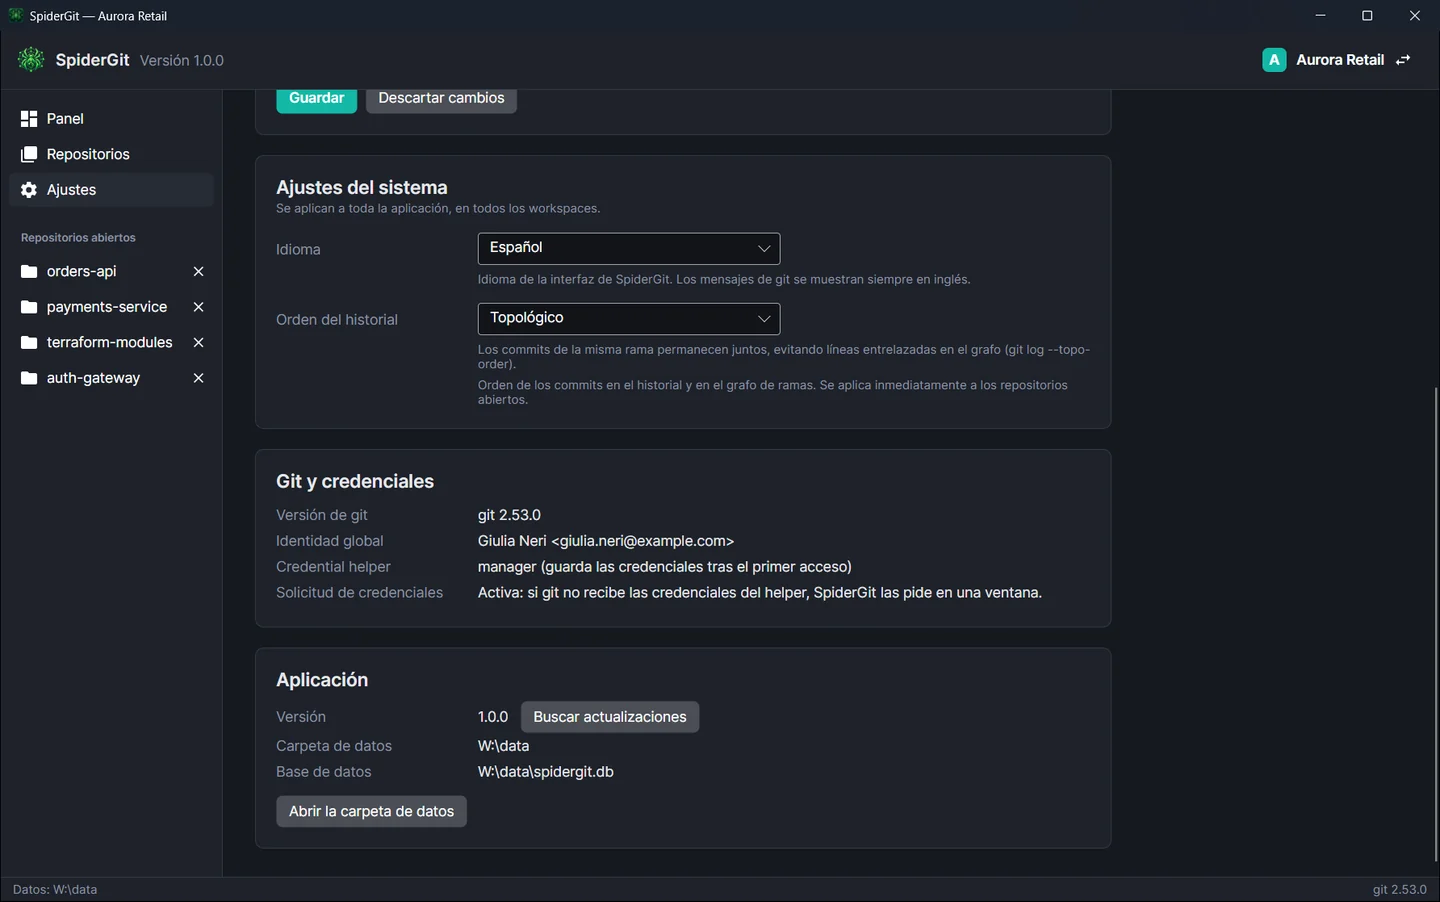
Task: Click the Repositorios abiertos heading
Action: click(78, 238)
